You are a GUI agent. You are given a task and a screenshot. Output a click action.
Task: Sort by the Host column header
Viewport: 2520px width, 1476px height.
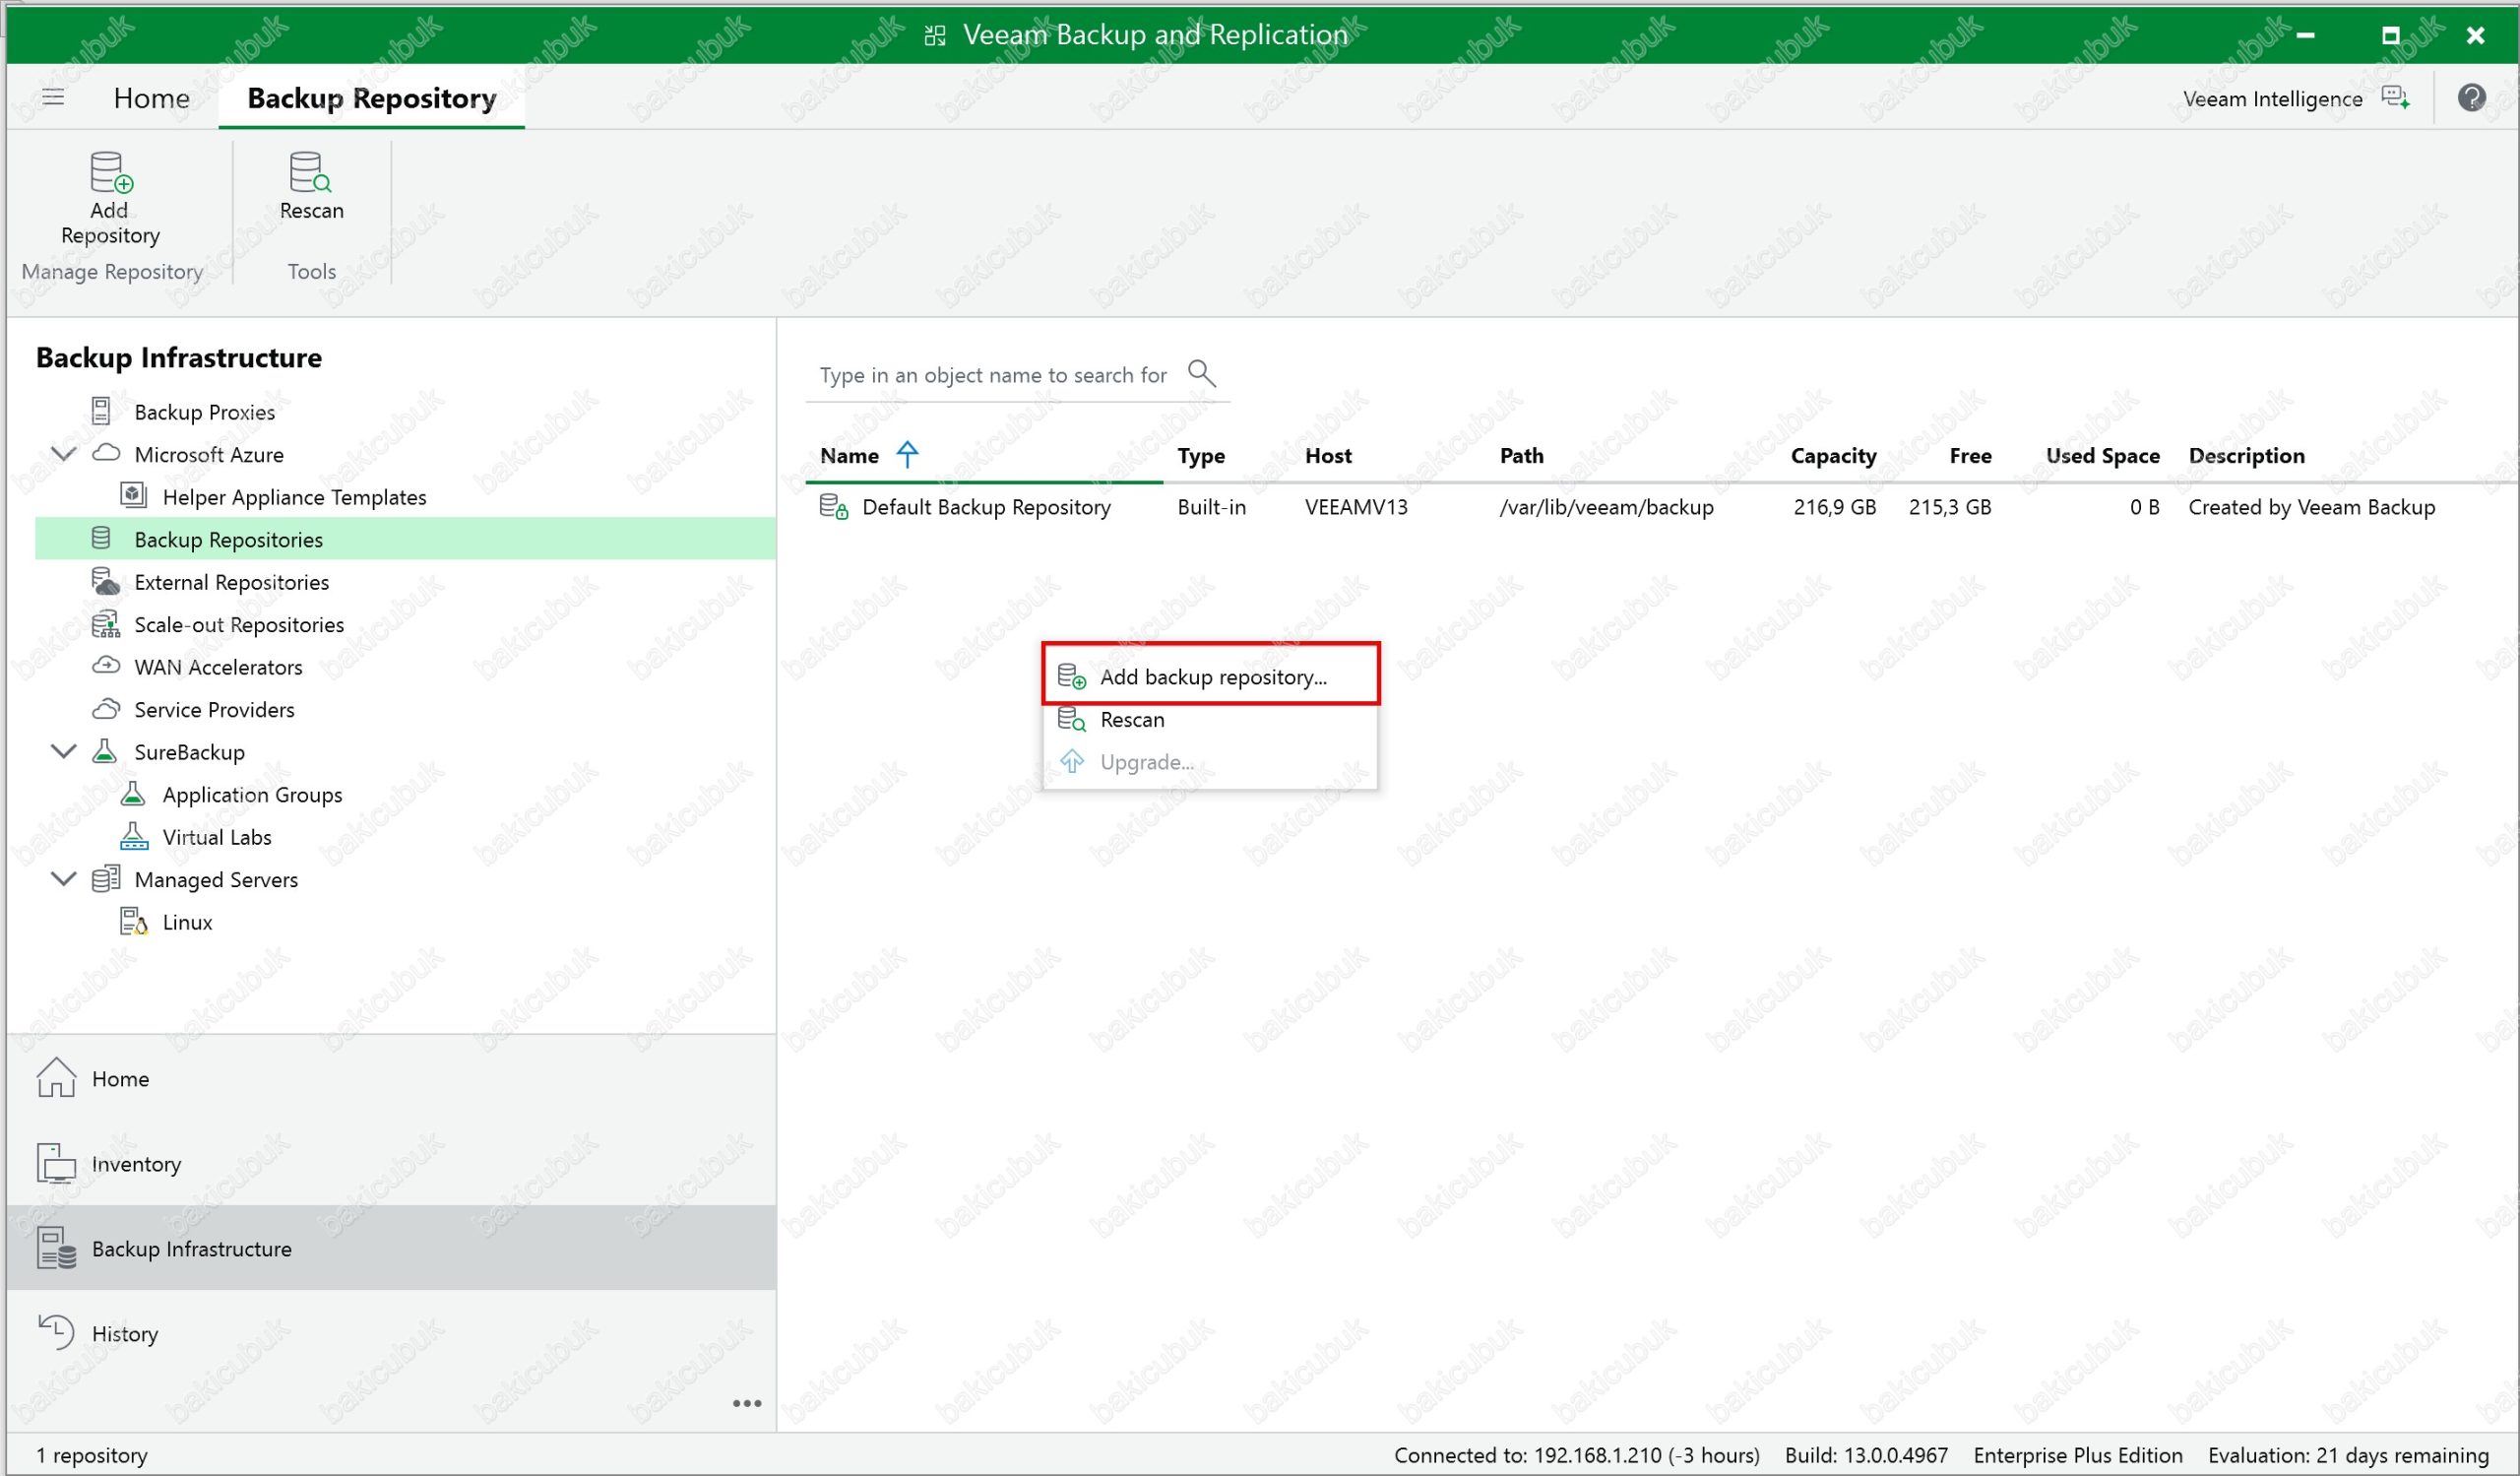(1328, 456)
